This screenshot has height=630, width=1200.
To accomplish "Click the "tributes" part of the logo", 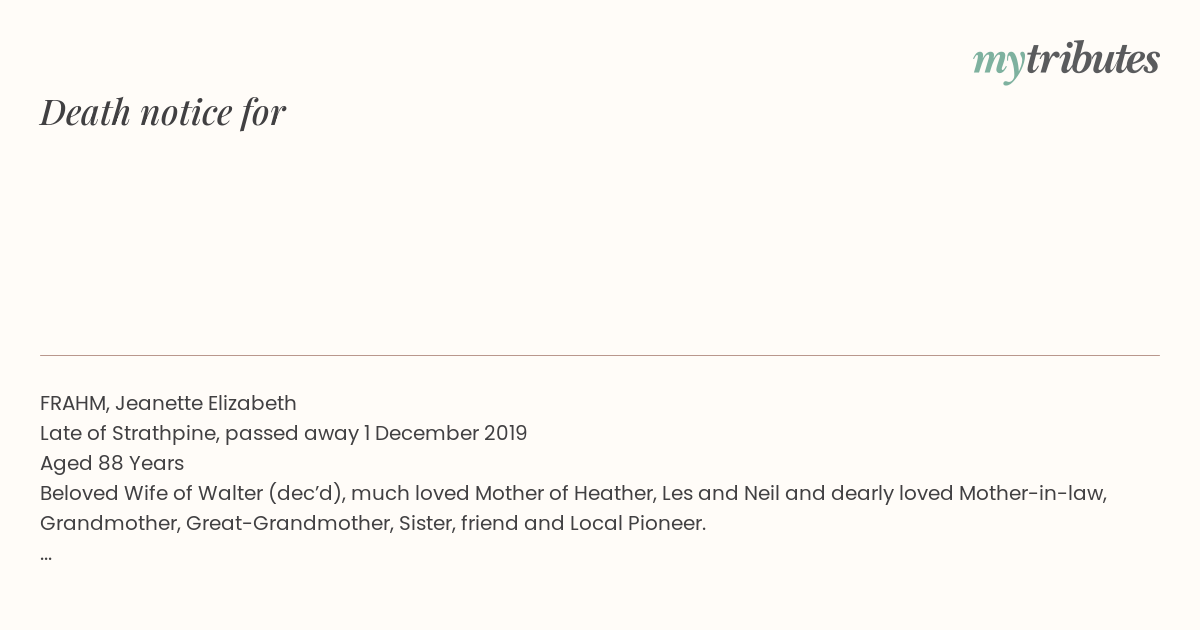I will point(1093,60).
